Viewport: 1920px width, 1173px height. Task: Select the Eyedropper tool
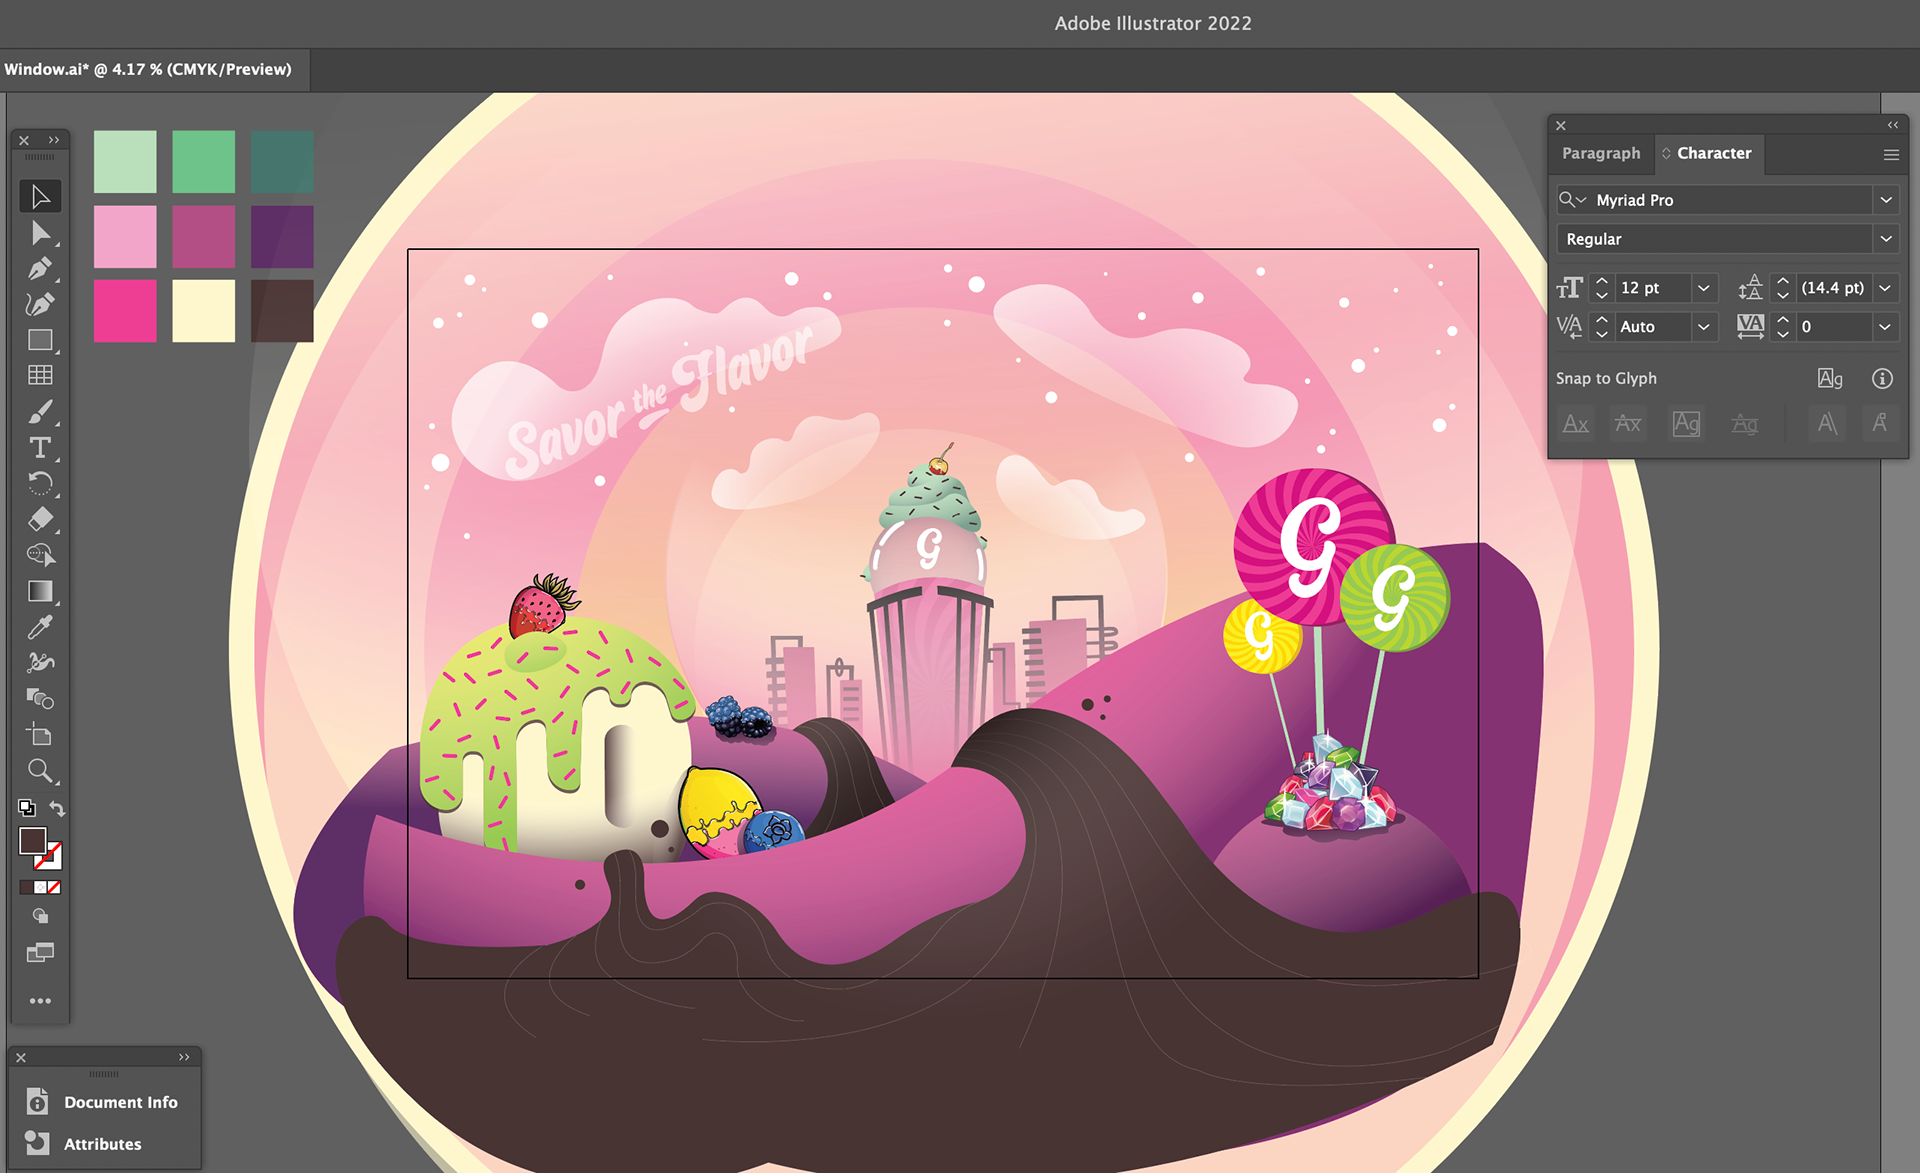pyautogui.click(x=40, y=627)
